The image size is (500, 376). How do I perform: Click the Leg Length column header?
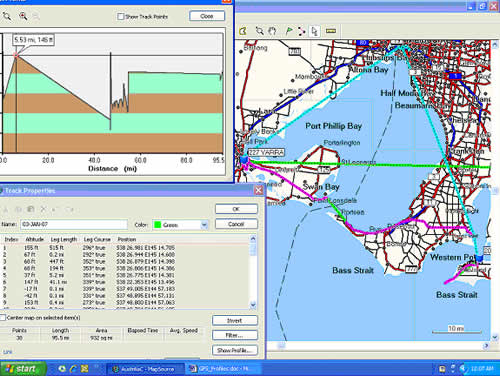click(x=63, y=239)
